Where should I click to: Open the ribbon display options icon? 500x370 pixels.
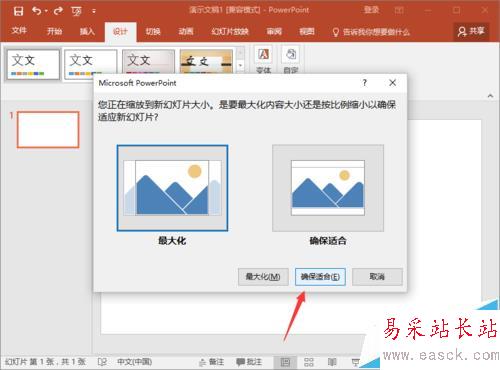pos(399,10)
